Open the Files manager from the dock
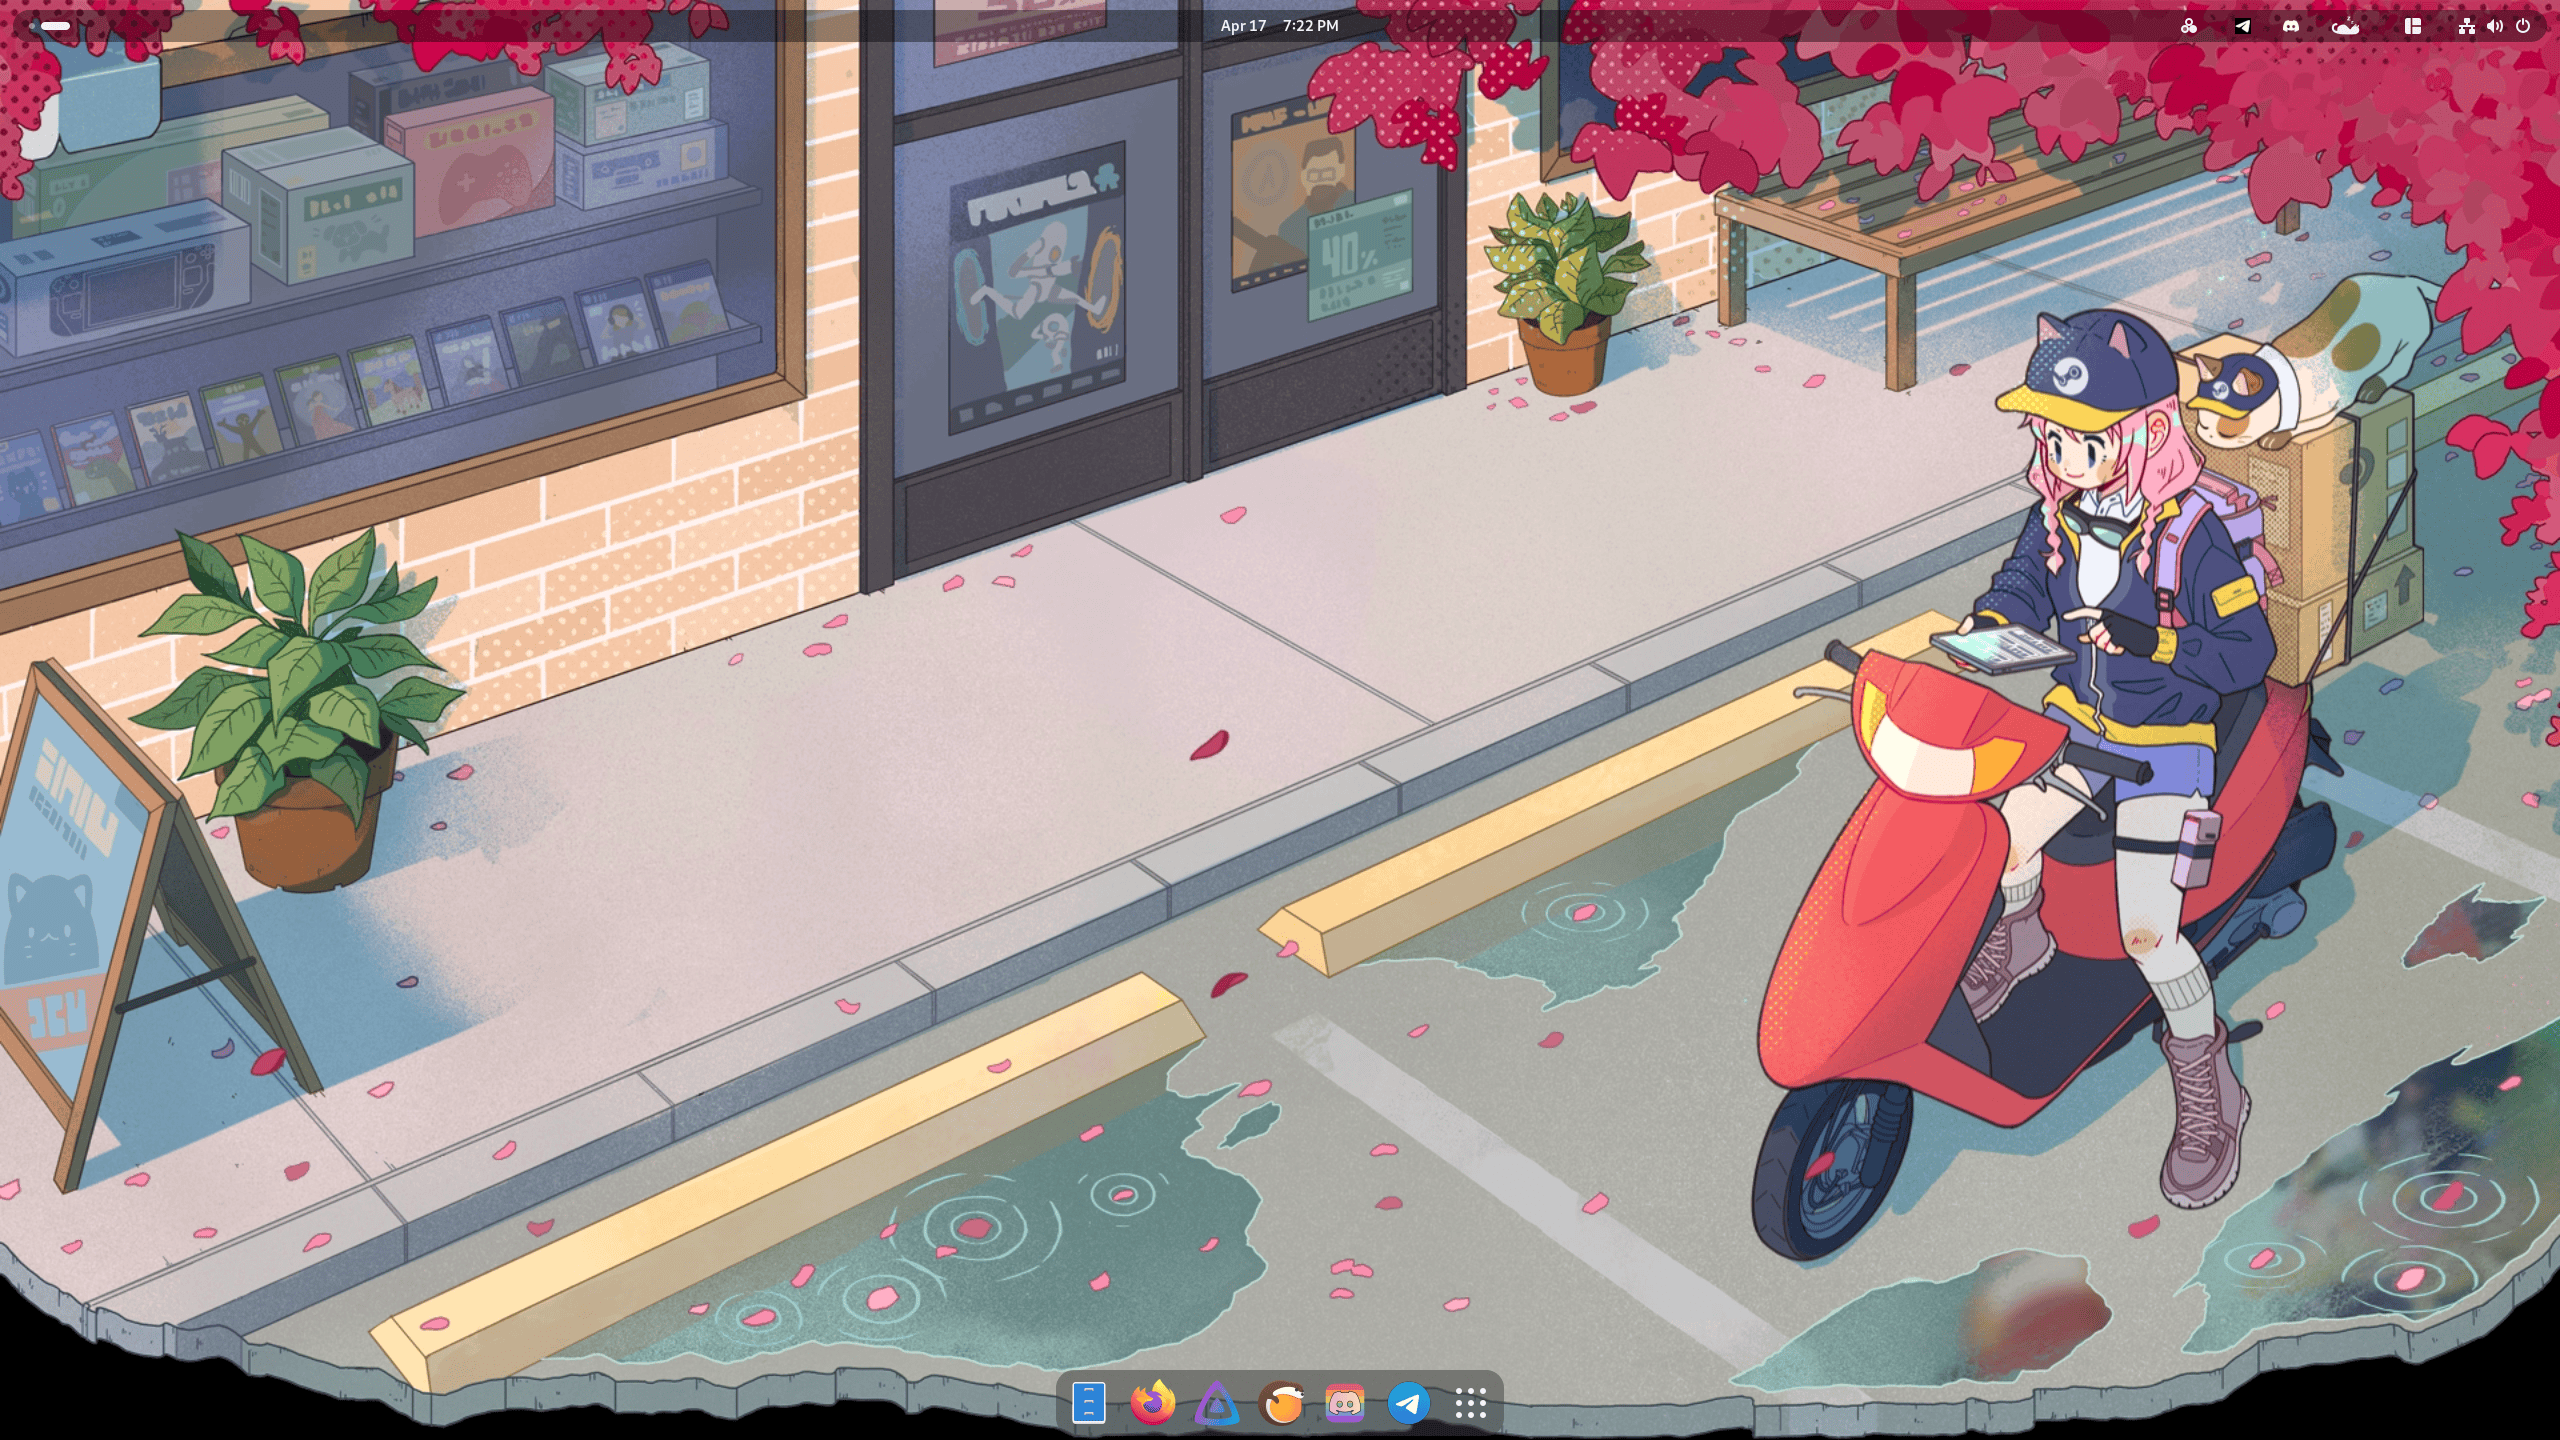The width and height of the screenshot is (2560, 1440). click(x=1088, y=1403)
